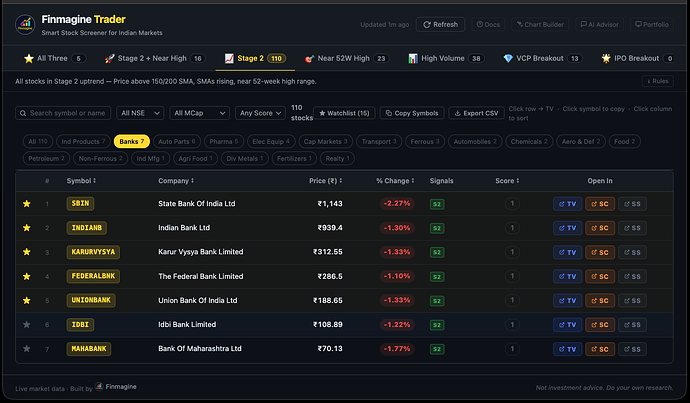Switch to the VCP Breakout tab

[543, 59]
